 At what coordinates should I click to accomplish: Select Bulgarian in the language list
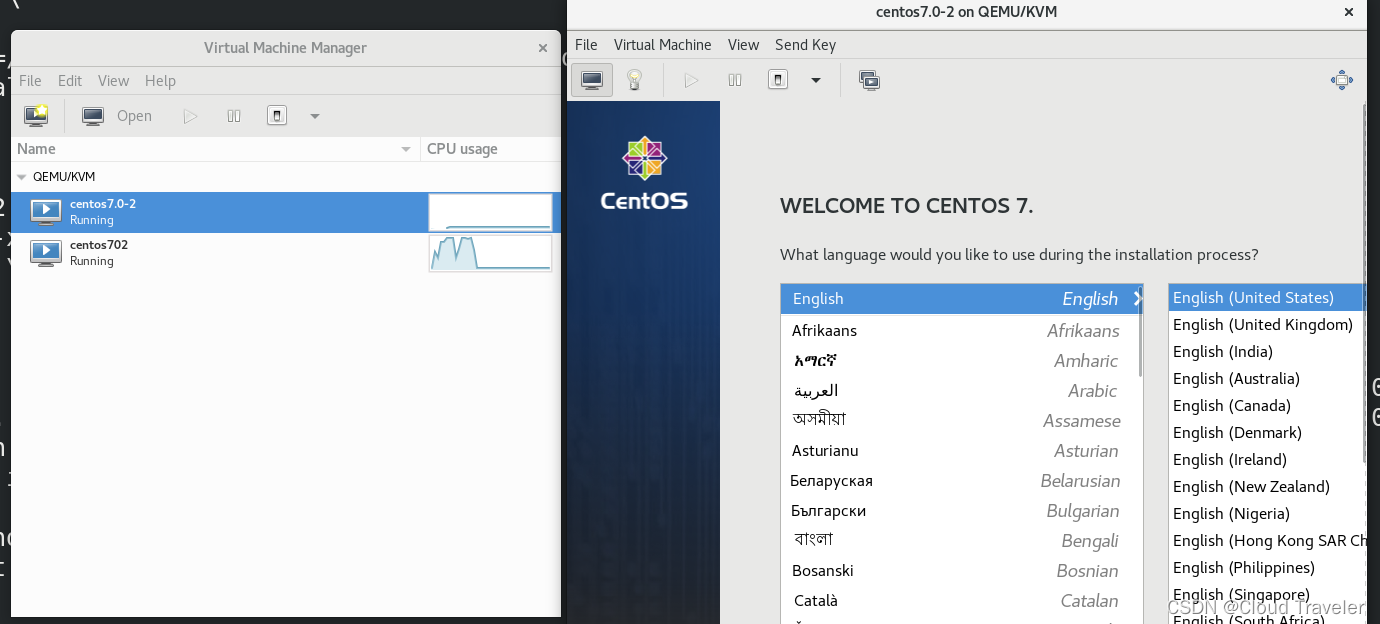pos(961,511)
